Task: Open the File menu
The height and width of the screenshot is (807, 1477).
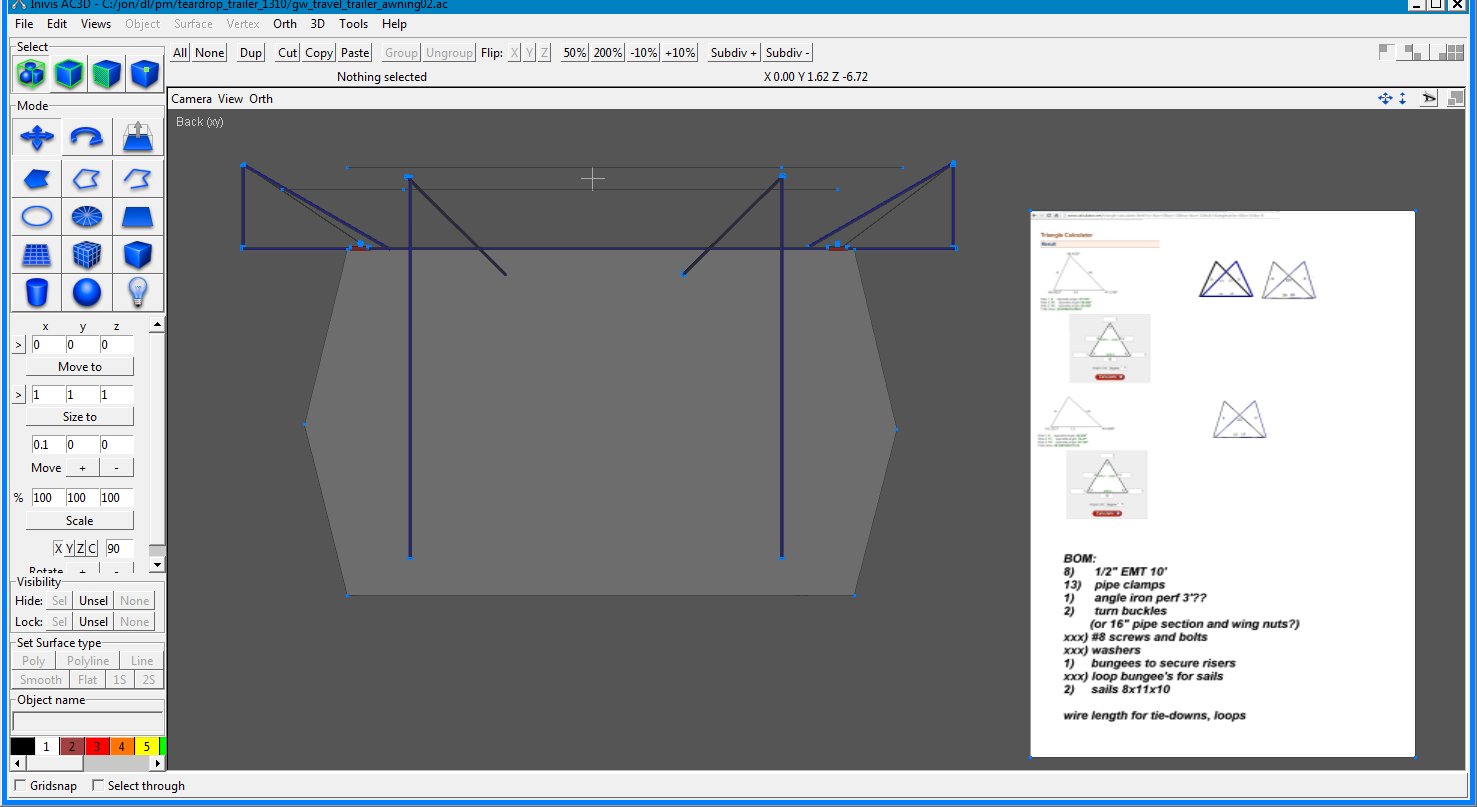Action: click(24, 24)
